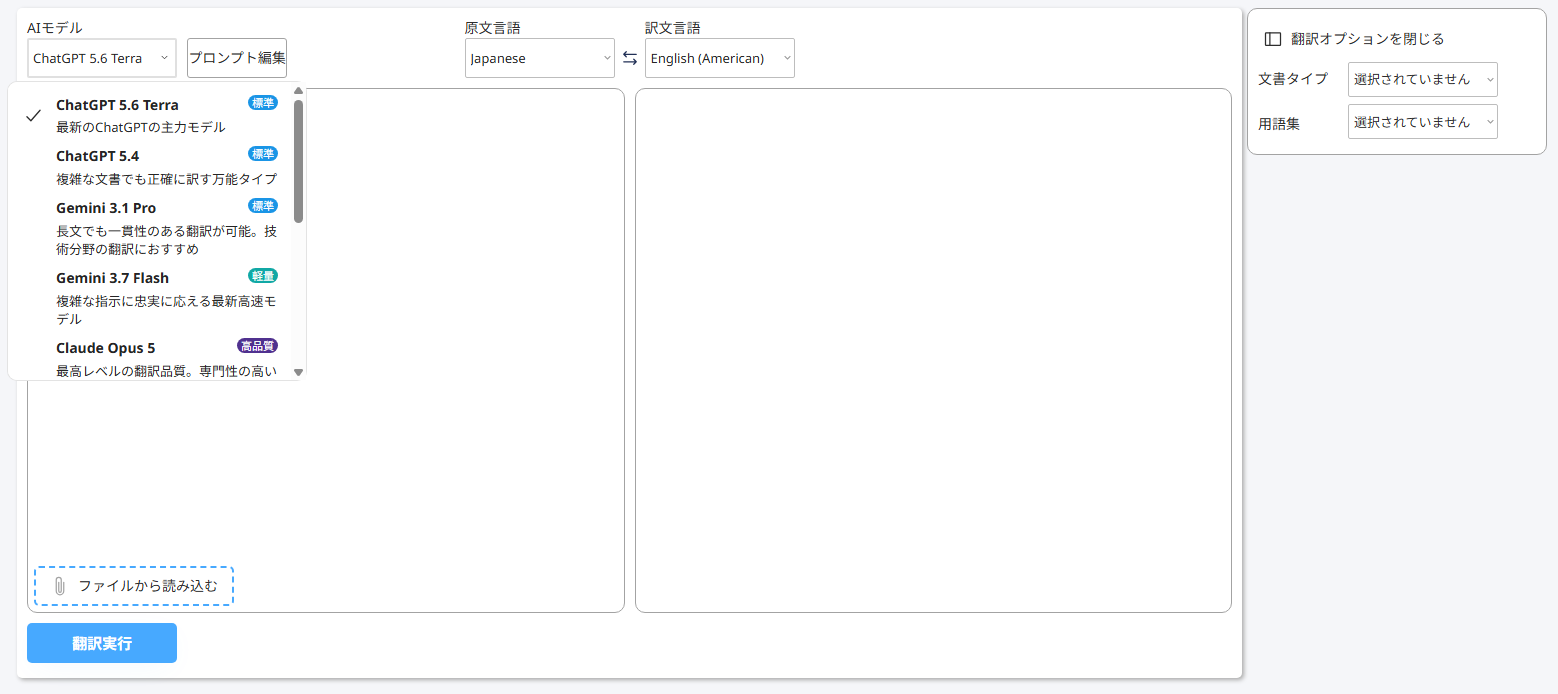Choose Claude Opus 5 model
The image size is (1558, 694).
coord(150,357)
